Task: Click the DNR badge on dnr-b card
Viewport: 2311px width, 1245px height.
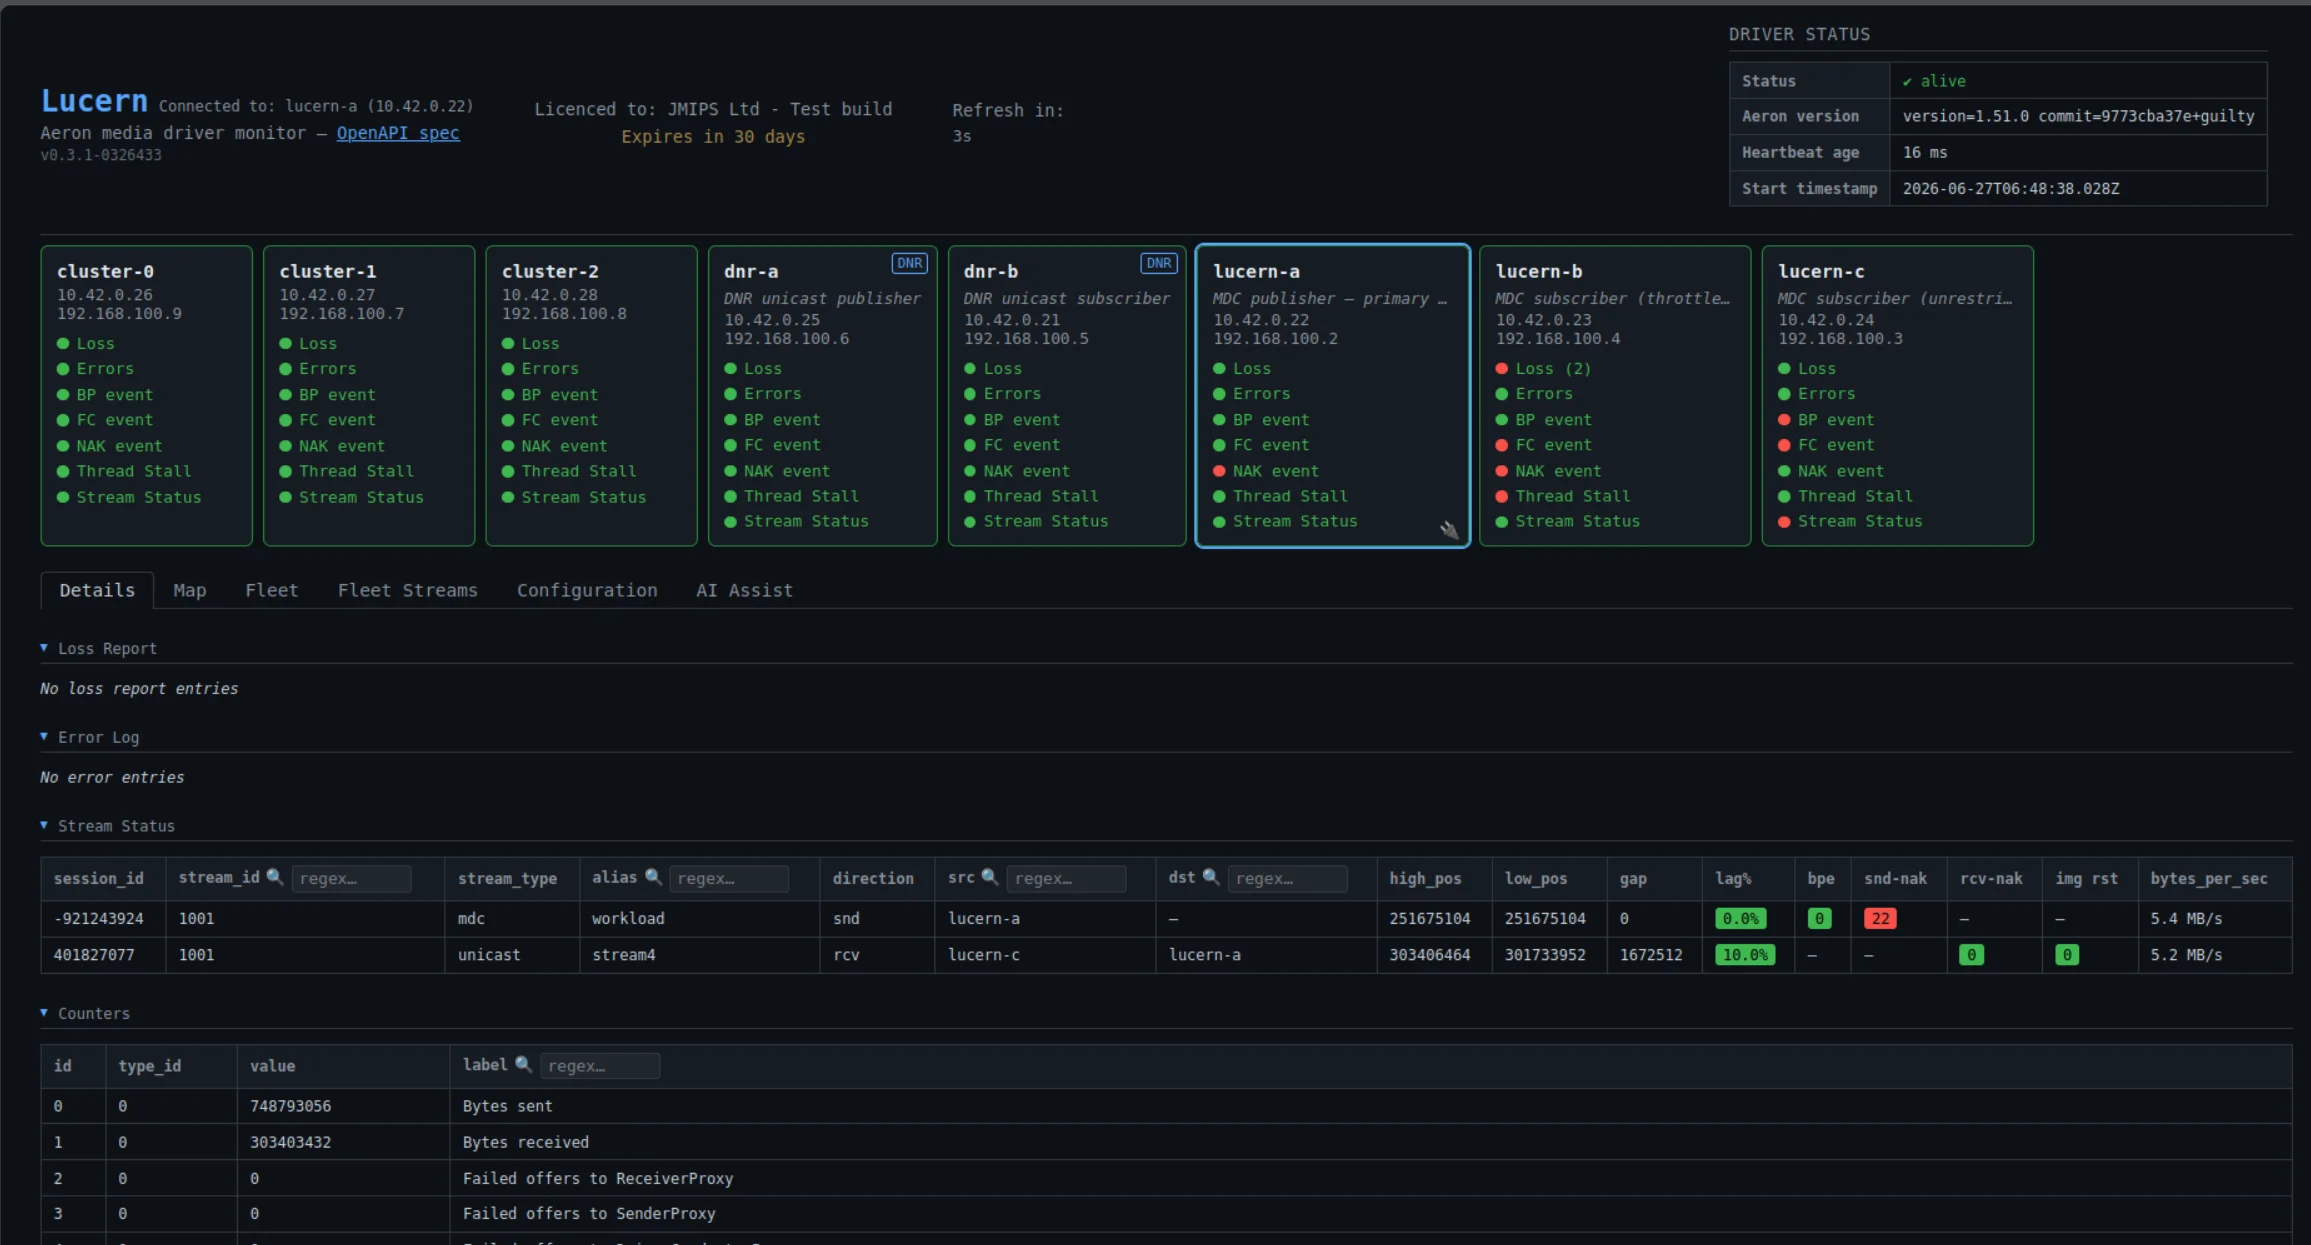Action: tap(1158, 263)
